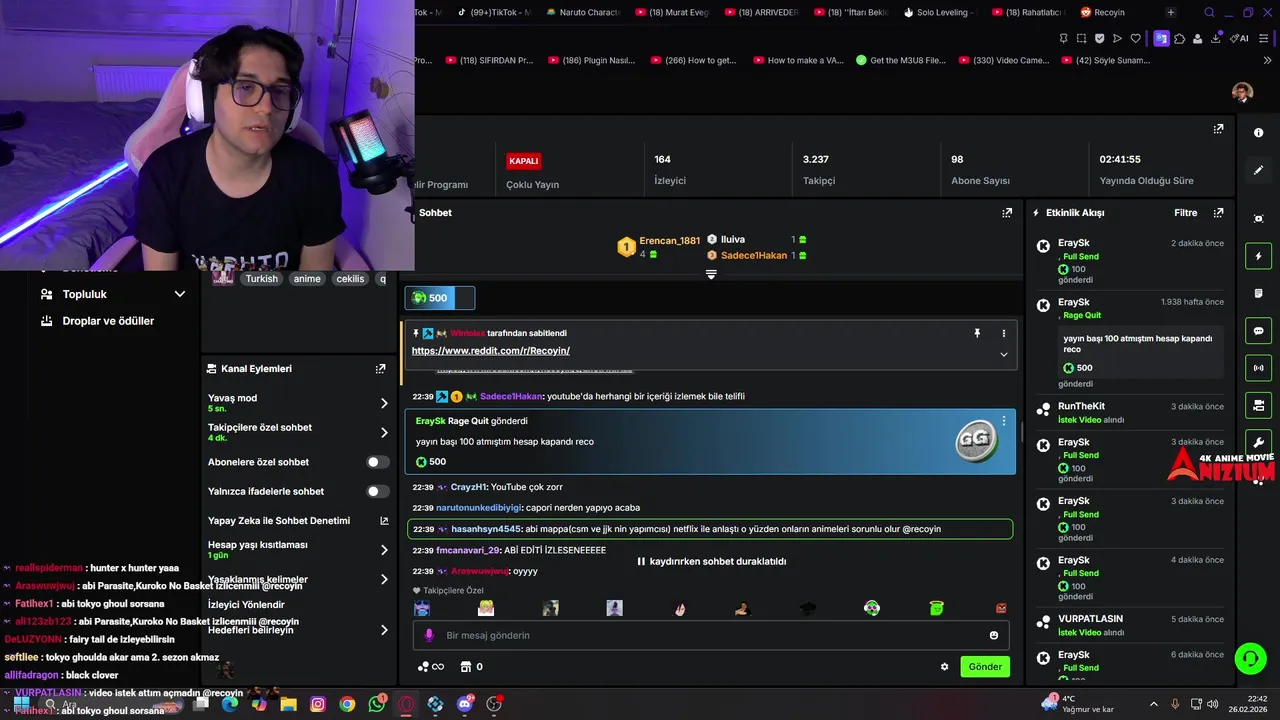Pop out the Etkinlik Akışı panel
This screenshot has height=720, width=1280.
(x=1218, y=213)
